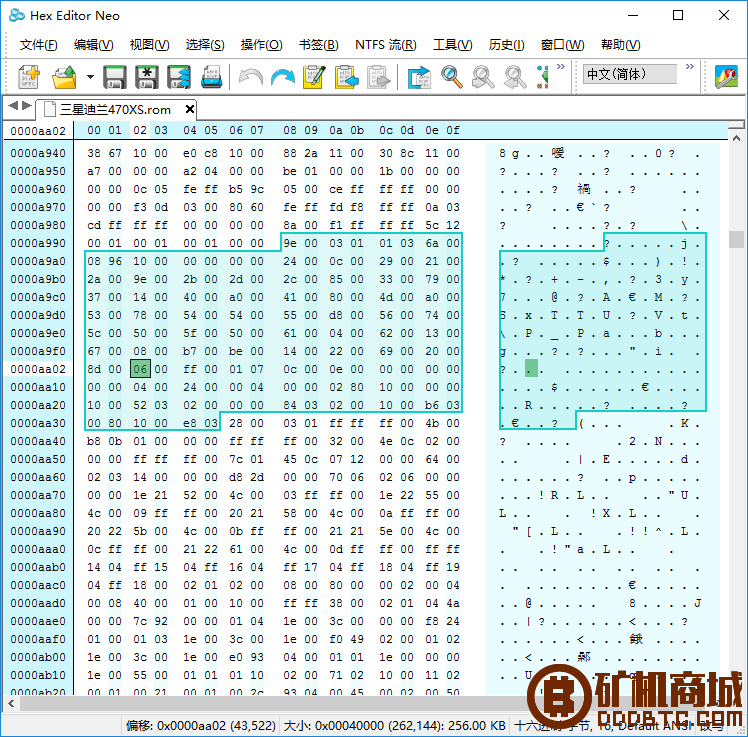
Task: Click the settings tools icon at far right
Action: 727,77
